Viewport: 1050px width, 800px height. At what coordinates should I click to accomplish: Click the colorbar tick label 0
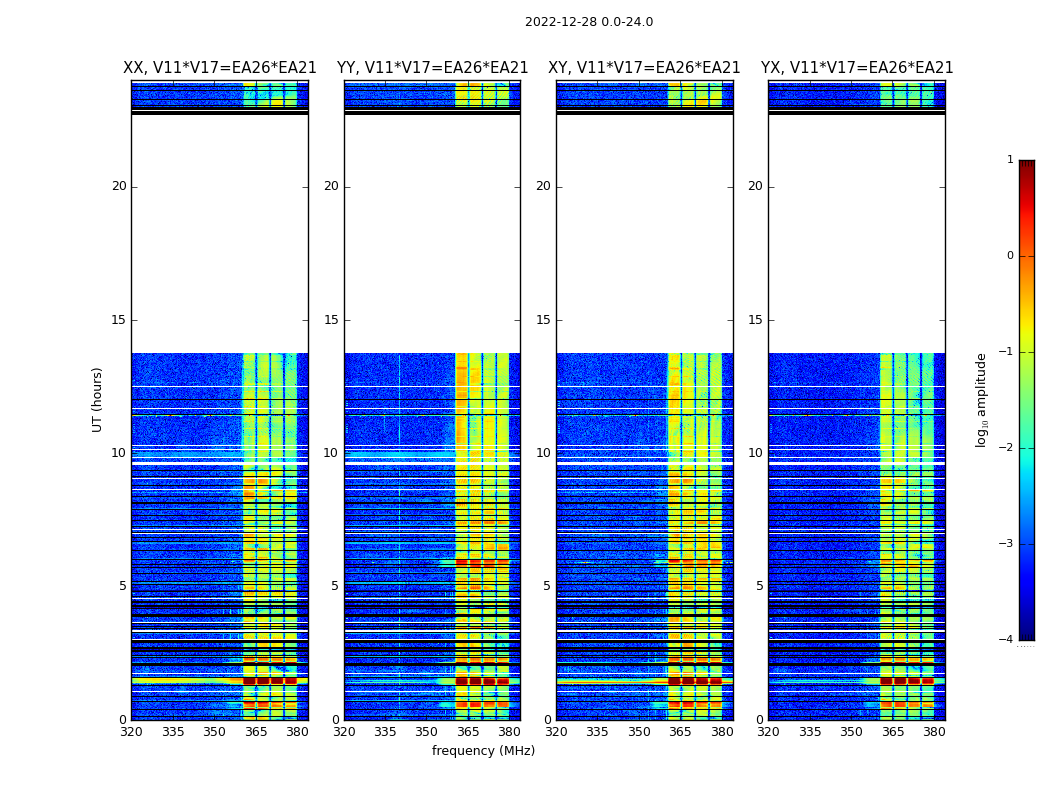1009,256
